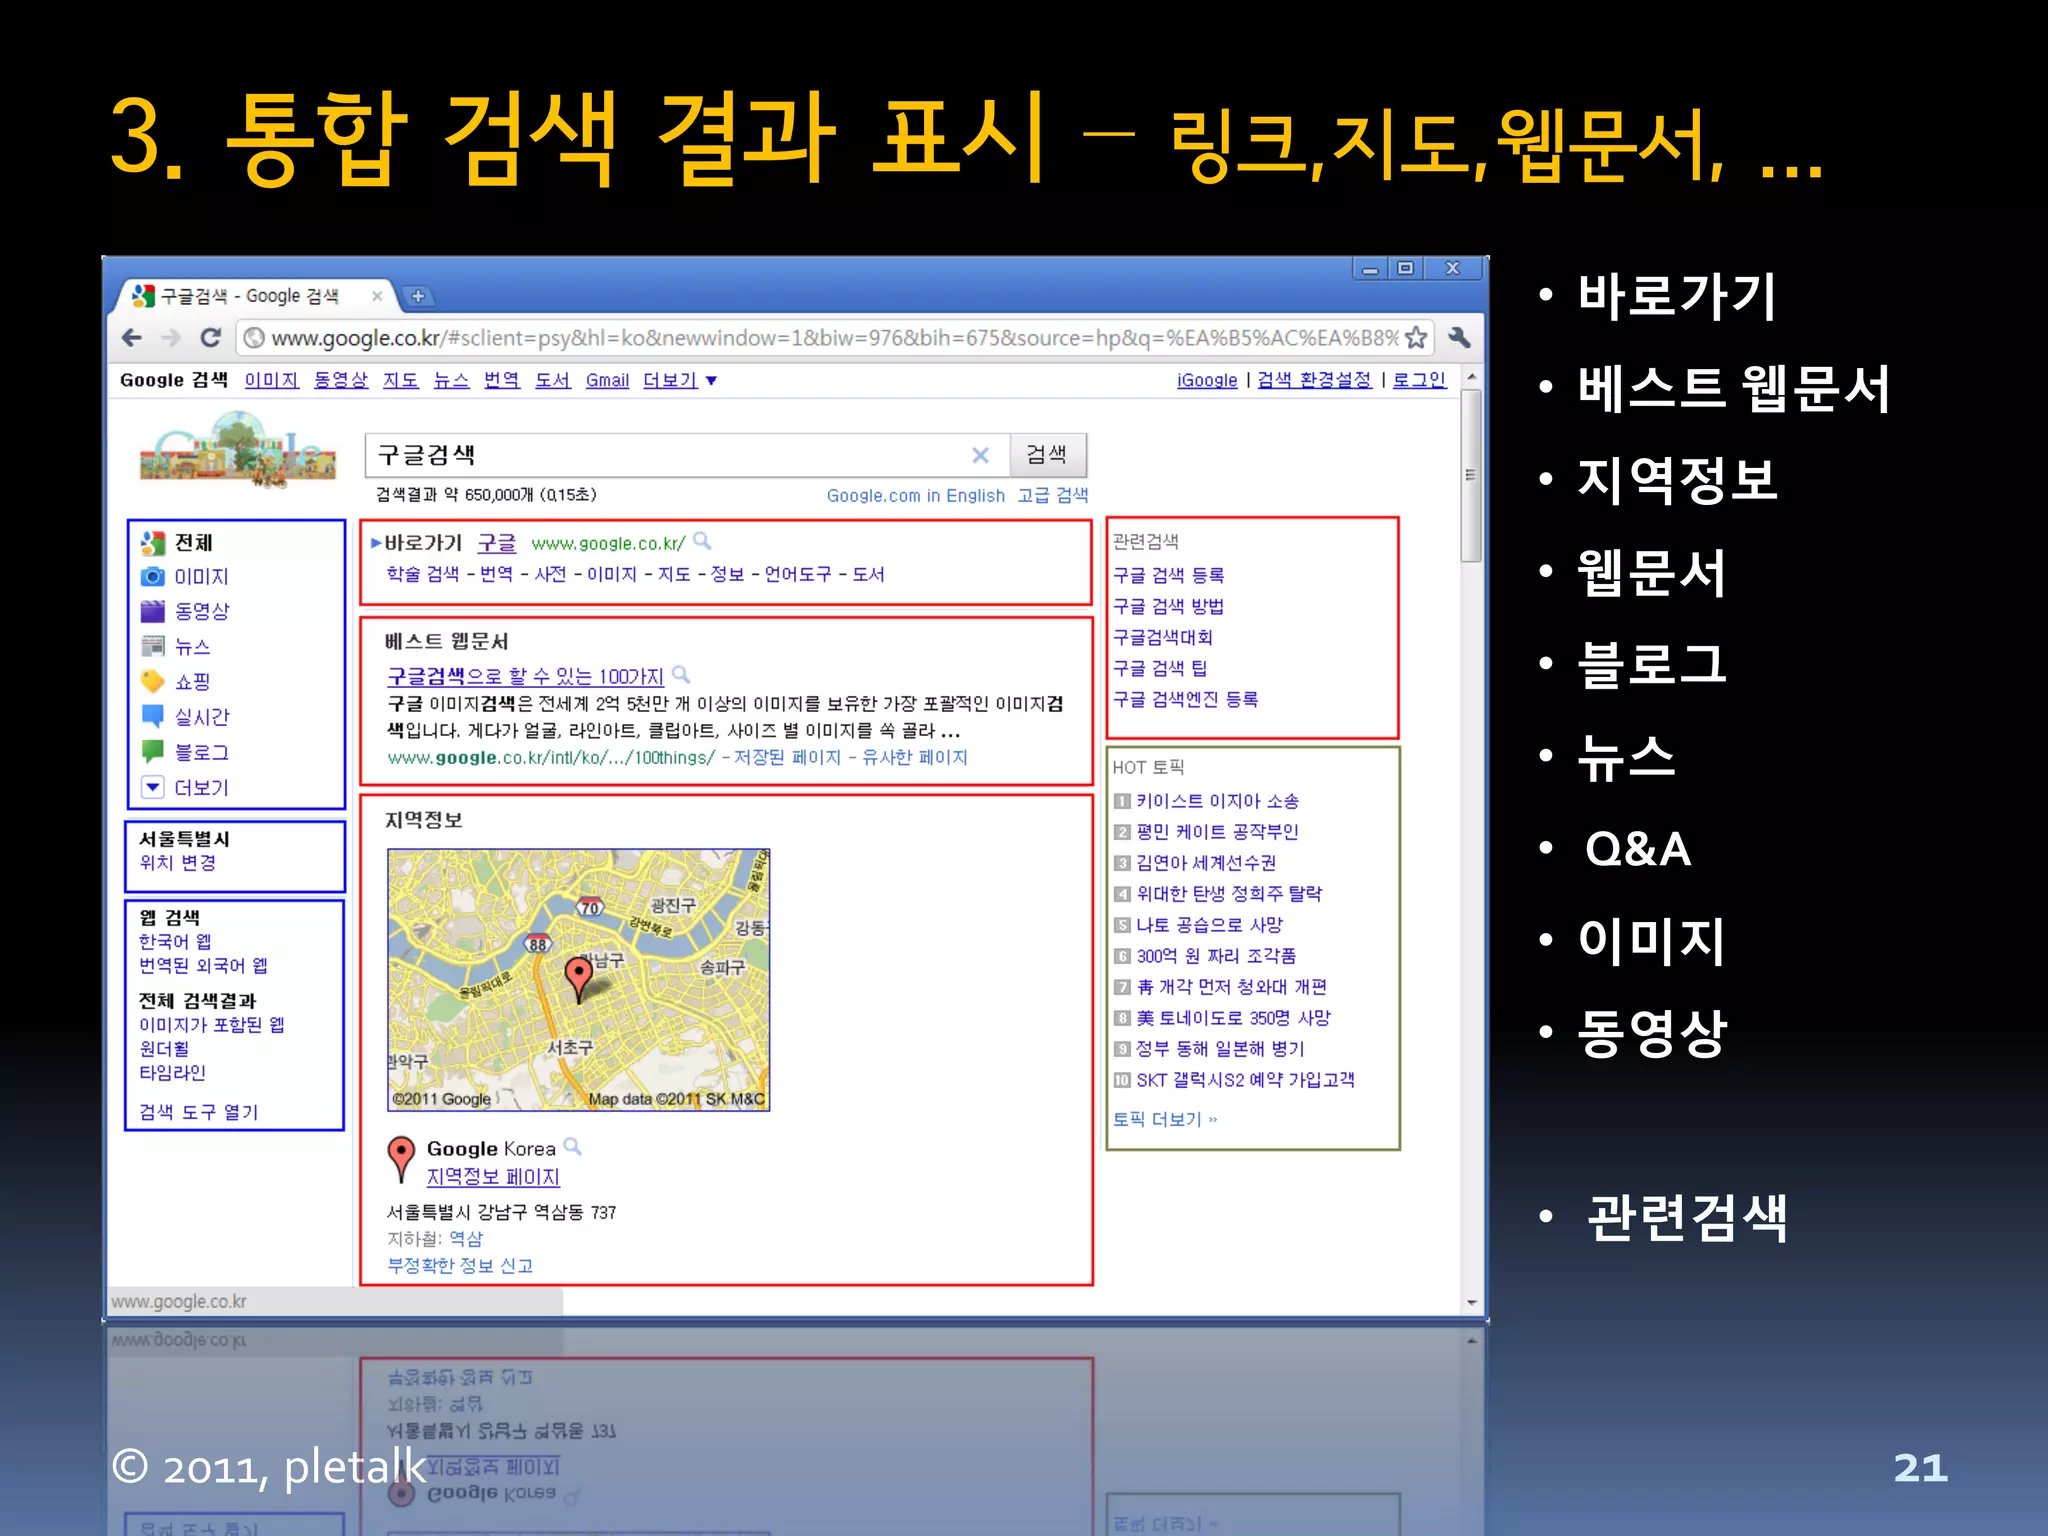The height and width of the screenshot is (1536, 2048).
Task: Open 동영상 in top navigation bar
Action: click(341, 381)
